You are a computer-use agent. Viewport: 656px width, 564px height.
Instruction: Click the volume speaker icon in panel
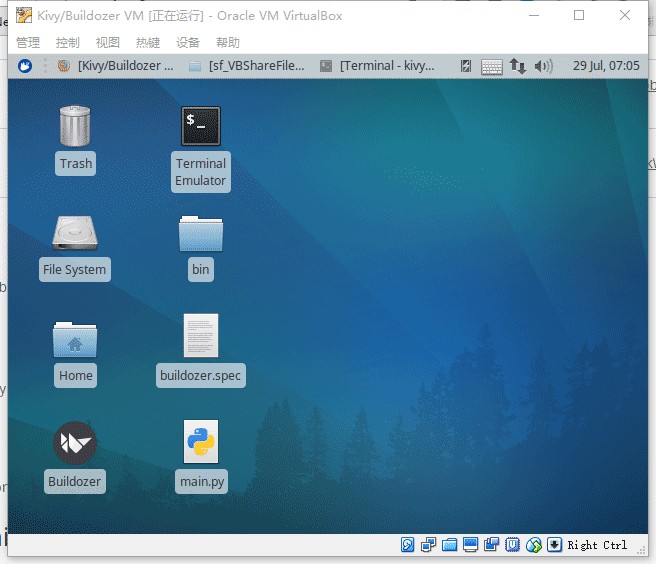(543, 66)
